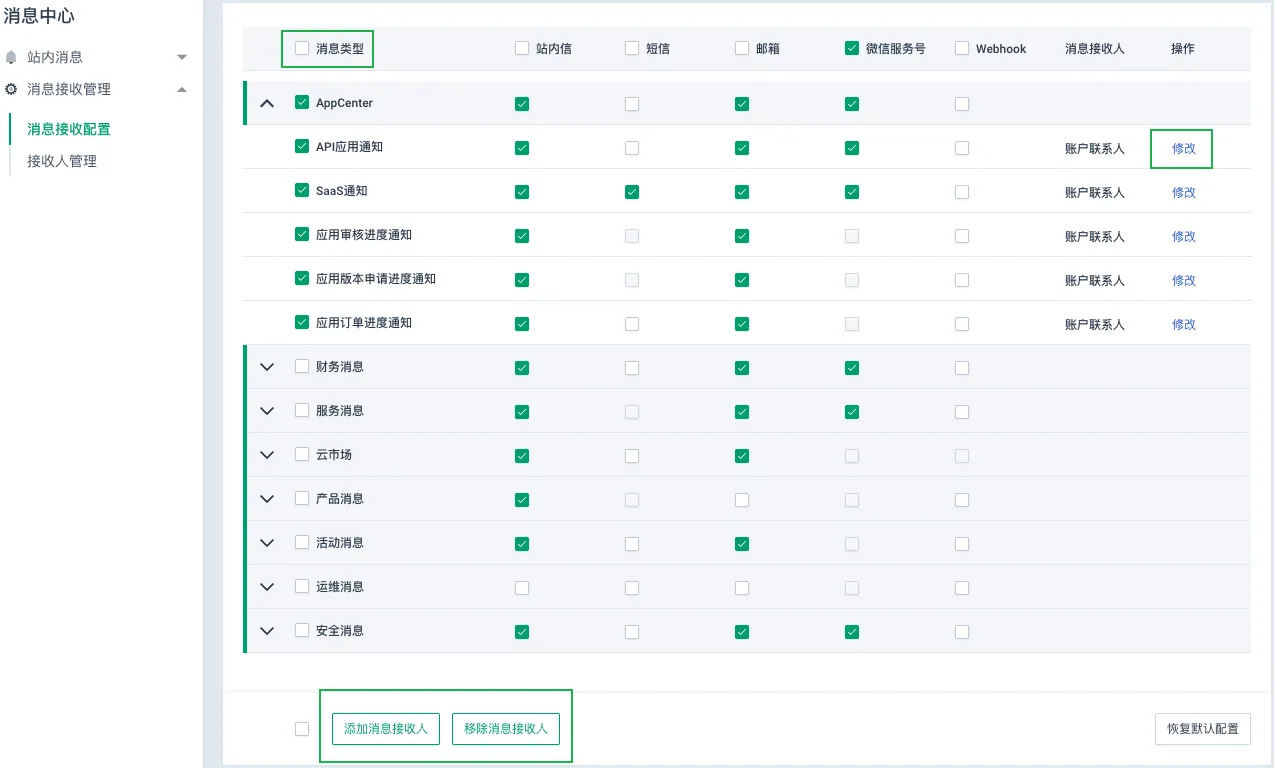Expand the 财务消息 category row
The image size is (1274, 768).
(x=267, y=367)
